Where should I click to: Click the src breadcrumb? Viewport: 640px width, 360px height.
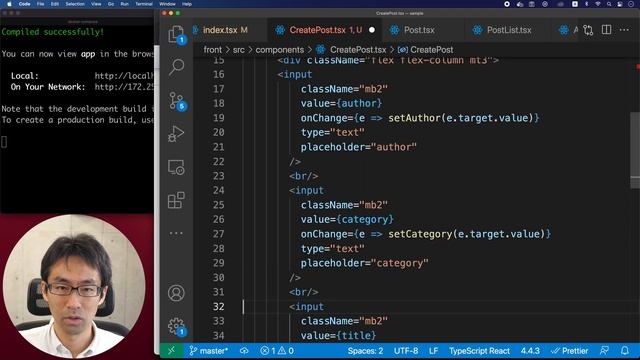point(239,50)
